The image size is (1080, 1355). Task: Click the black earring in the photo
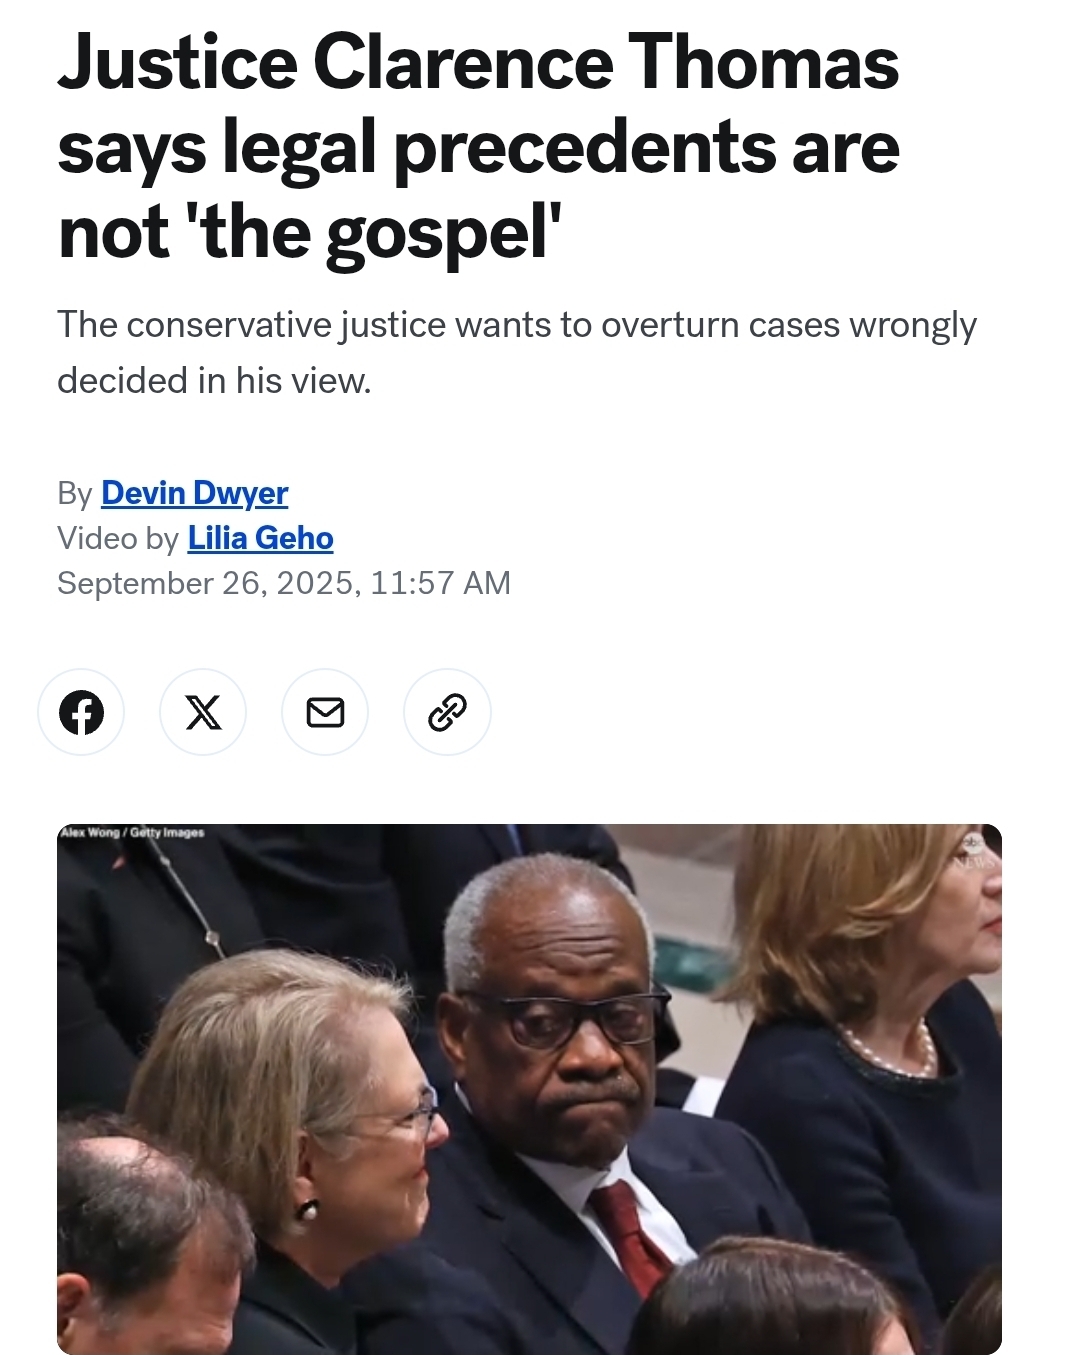[x=307, y=1210]
